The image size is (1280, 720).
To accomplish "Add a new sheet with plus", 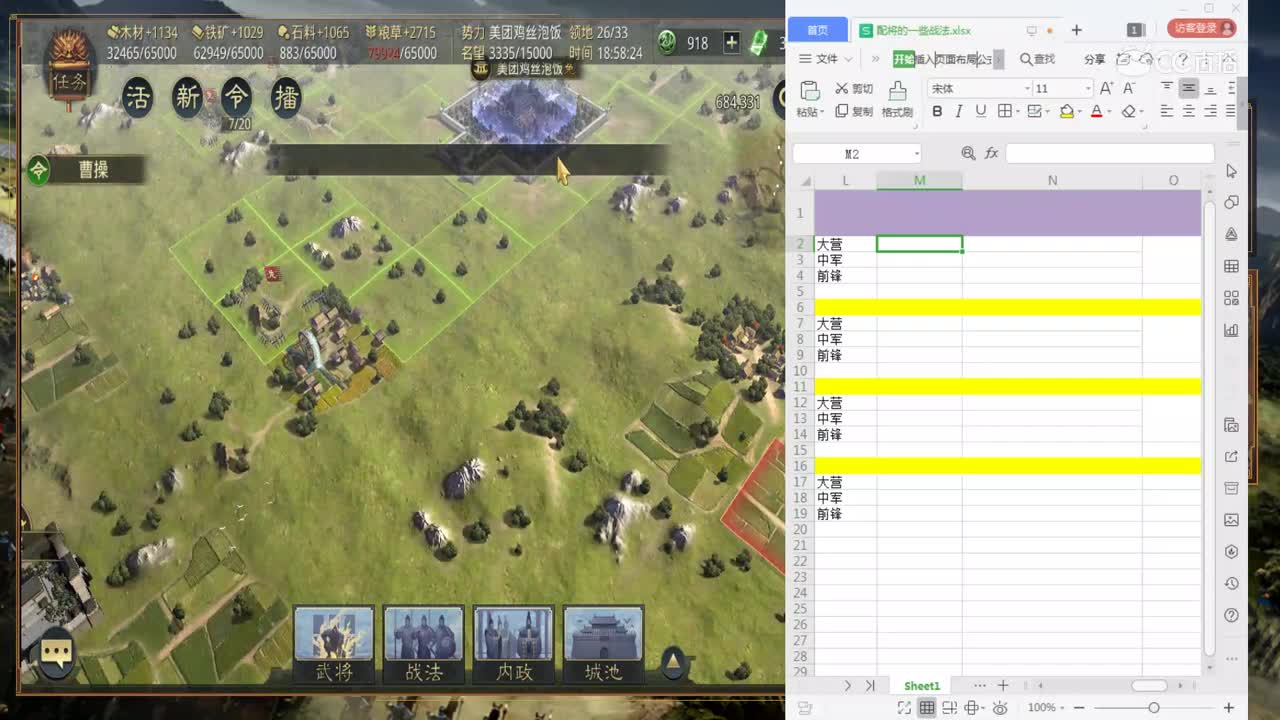I will [1003, 686].
